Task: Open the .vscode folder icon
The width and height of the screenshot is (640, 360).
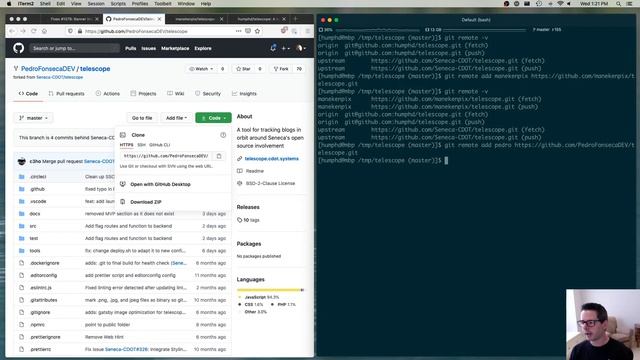Action: (x=22, y=201)
